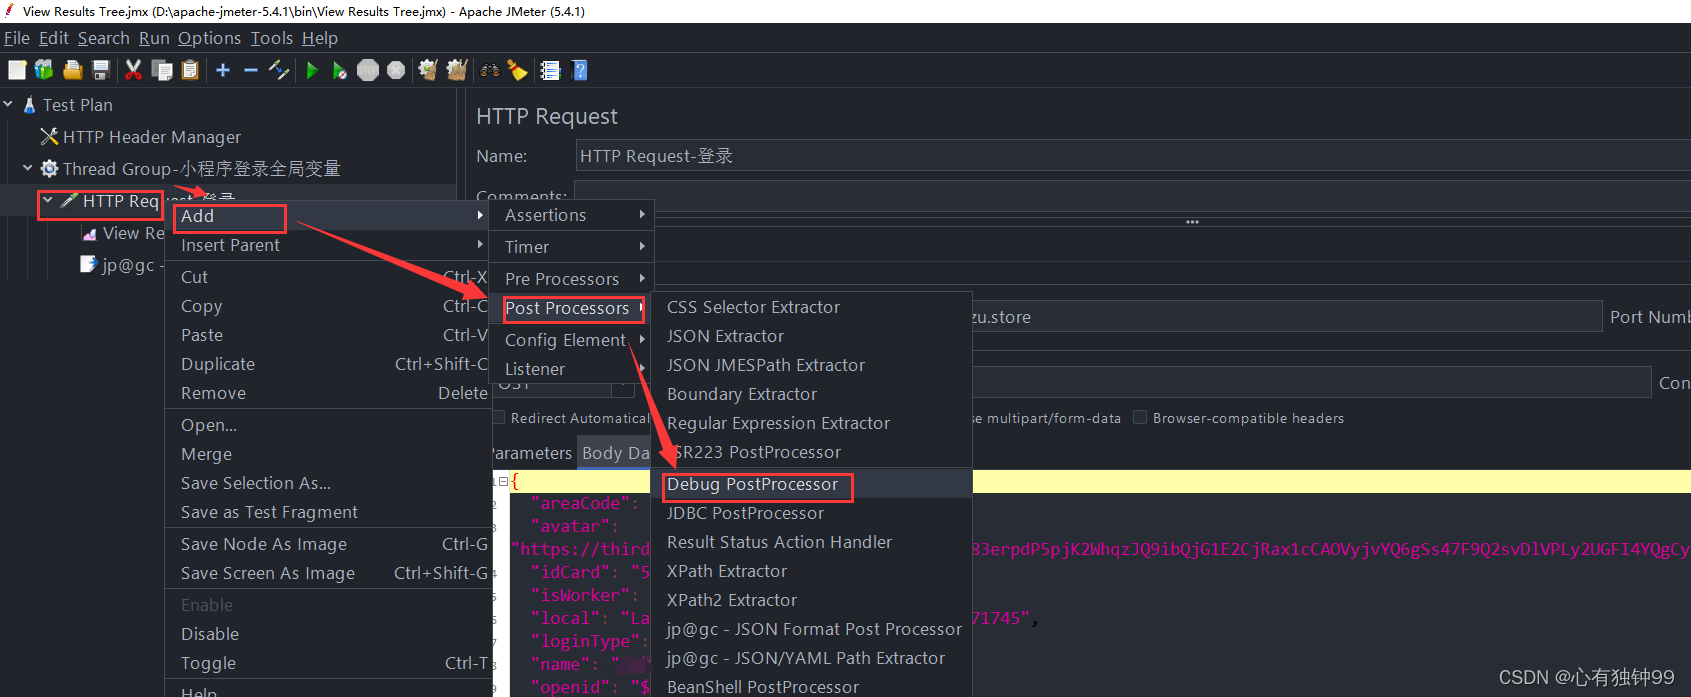Choose JSON Extractor menu entry
This screenshot has height=697, width=1691.
point(813,336)
